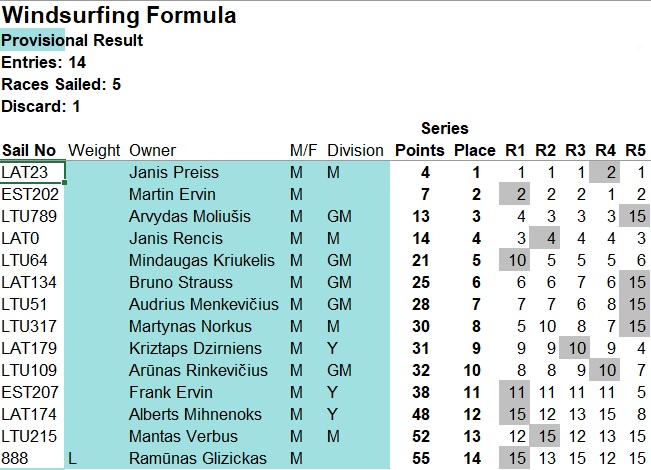Select the LAT23 sail number cell

(x=32, y=172)
